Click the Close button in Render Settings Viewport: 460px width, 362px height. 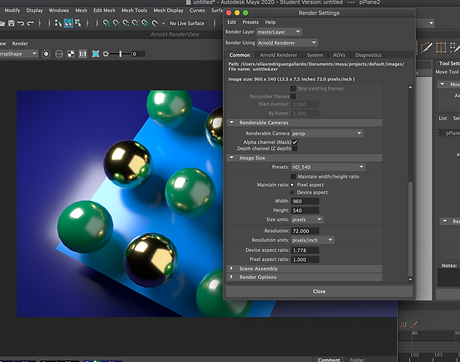319,291
